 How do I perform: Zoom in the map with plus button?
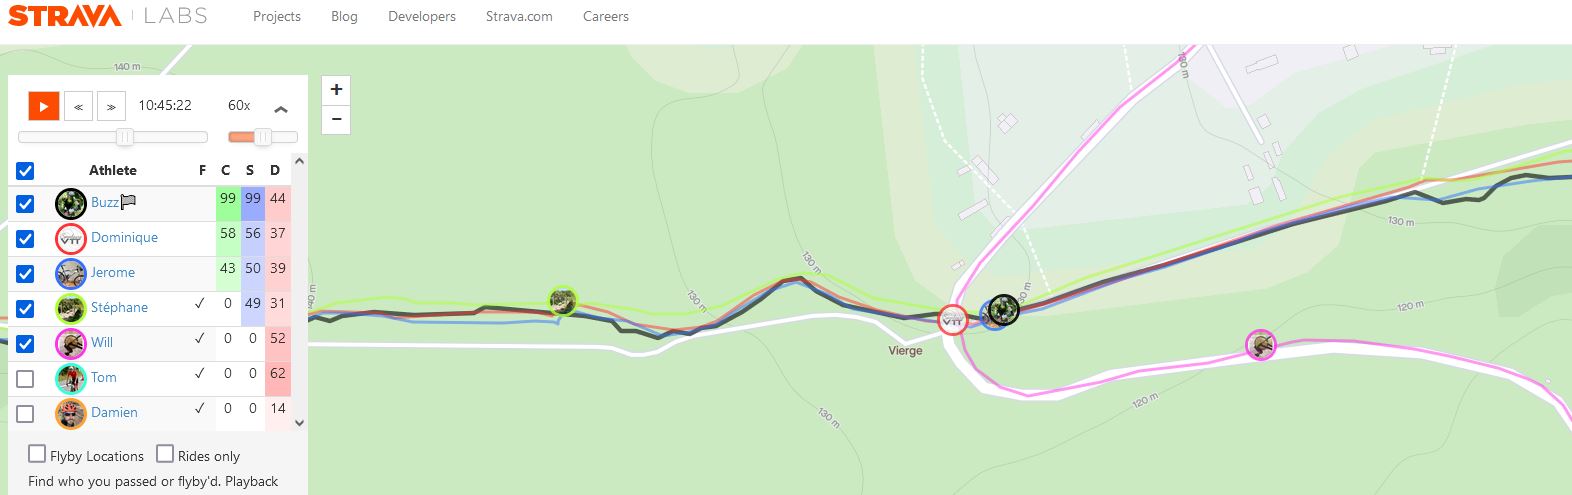click(x=336, y=89)
